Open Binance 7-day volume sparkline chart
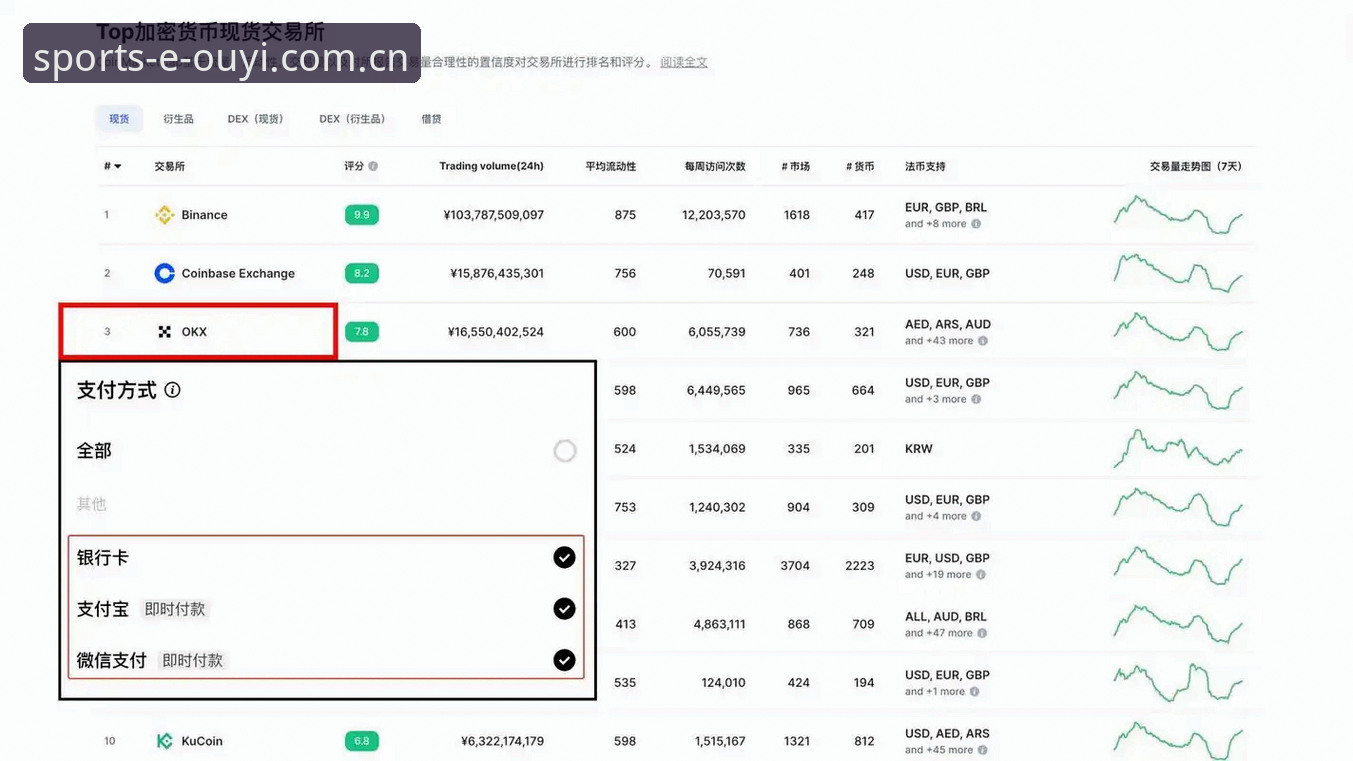 pyautogui.click(x=1178, y=215)
